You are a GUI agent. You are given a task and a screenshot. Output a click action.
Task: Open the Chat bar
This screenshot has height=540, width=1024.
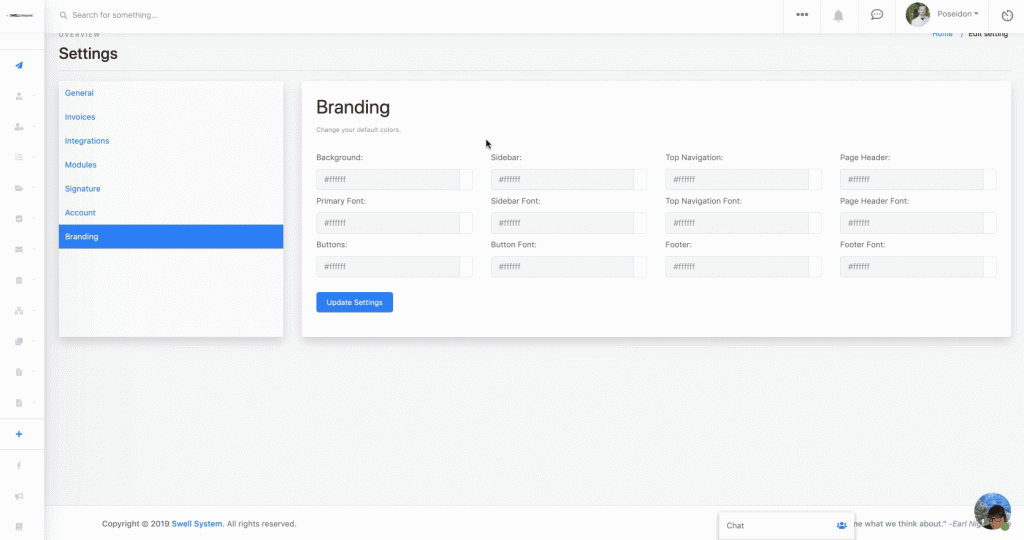click(786, 526)
